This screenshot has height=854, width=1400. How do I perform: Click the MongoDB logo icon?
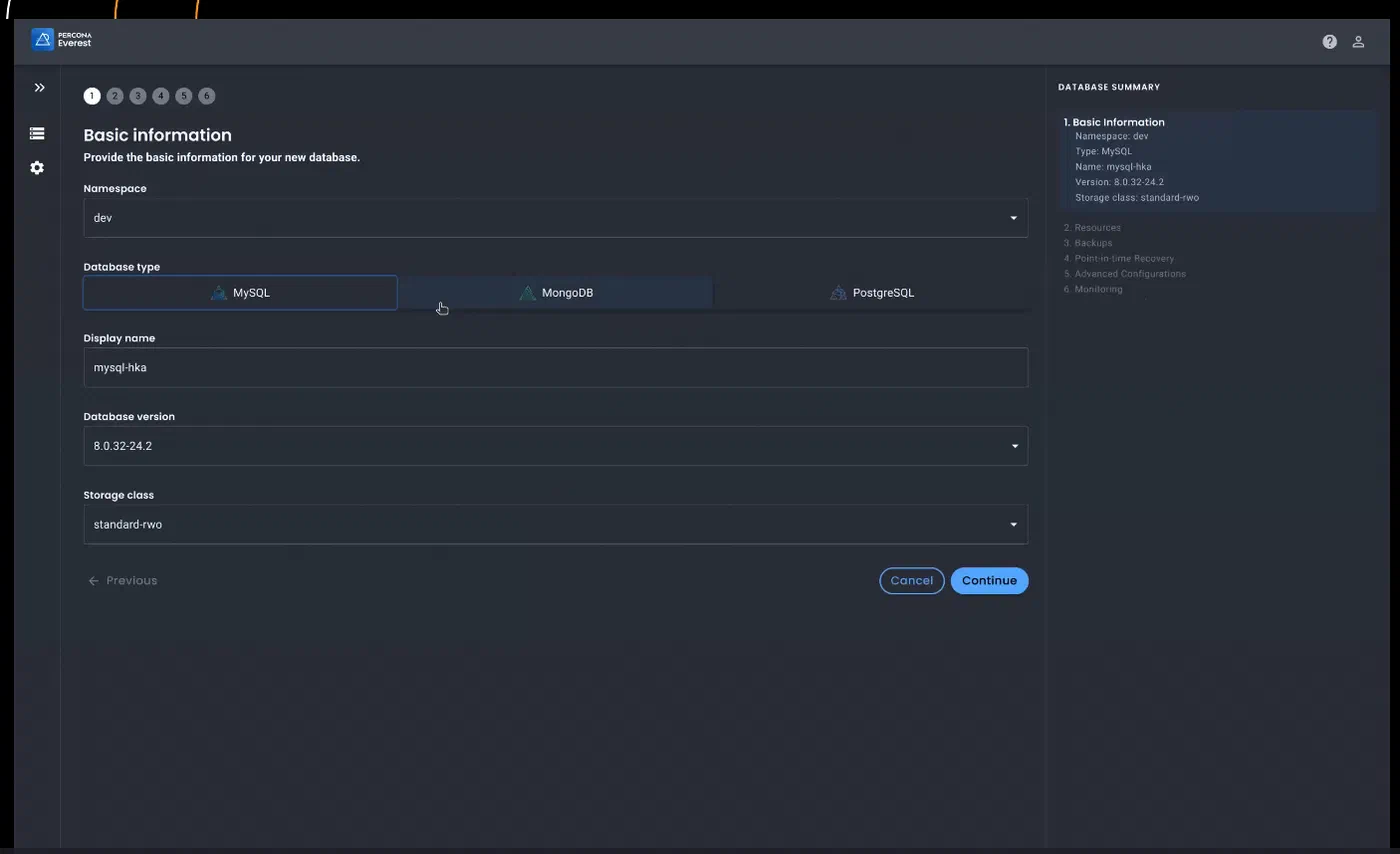[527, 293]
